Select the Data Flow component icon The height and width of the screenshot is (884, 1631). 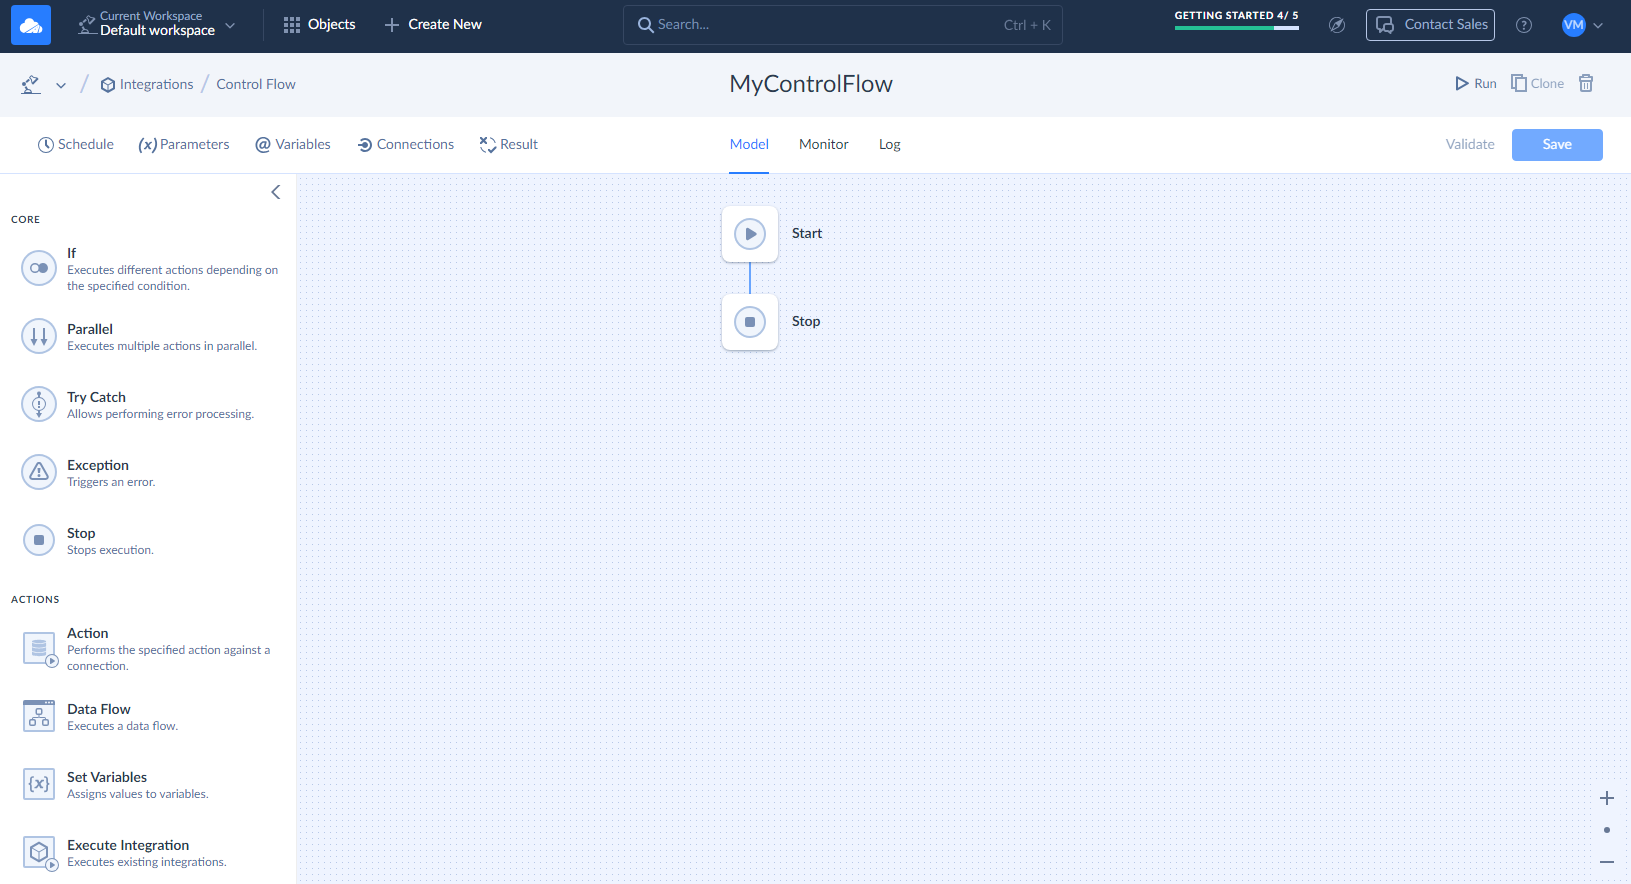tap(39, 716)
